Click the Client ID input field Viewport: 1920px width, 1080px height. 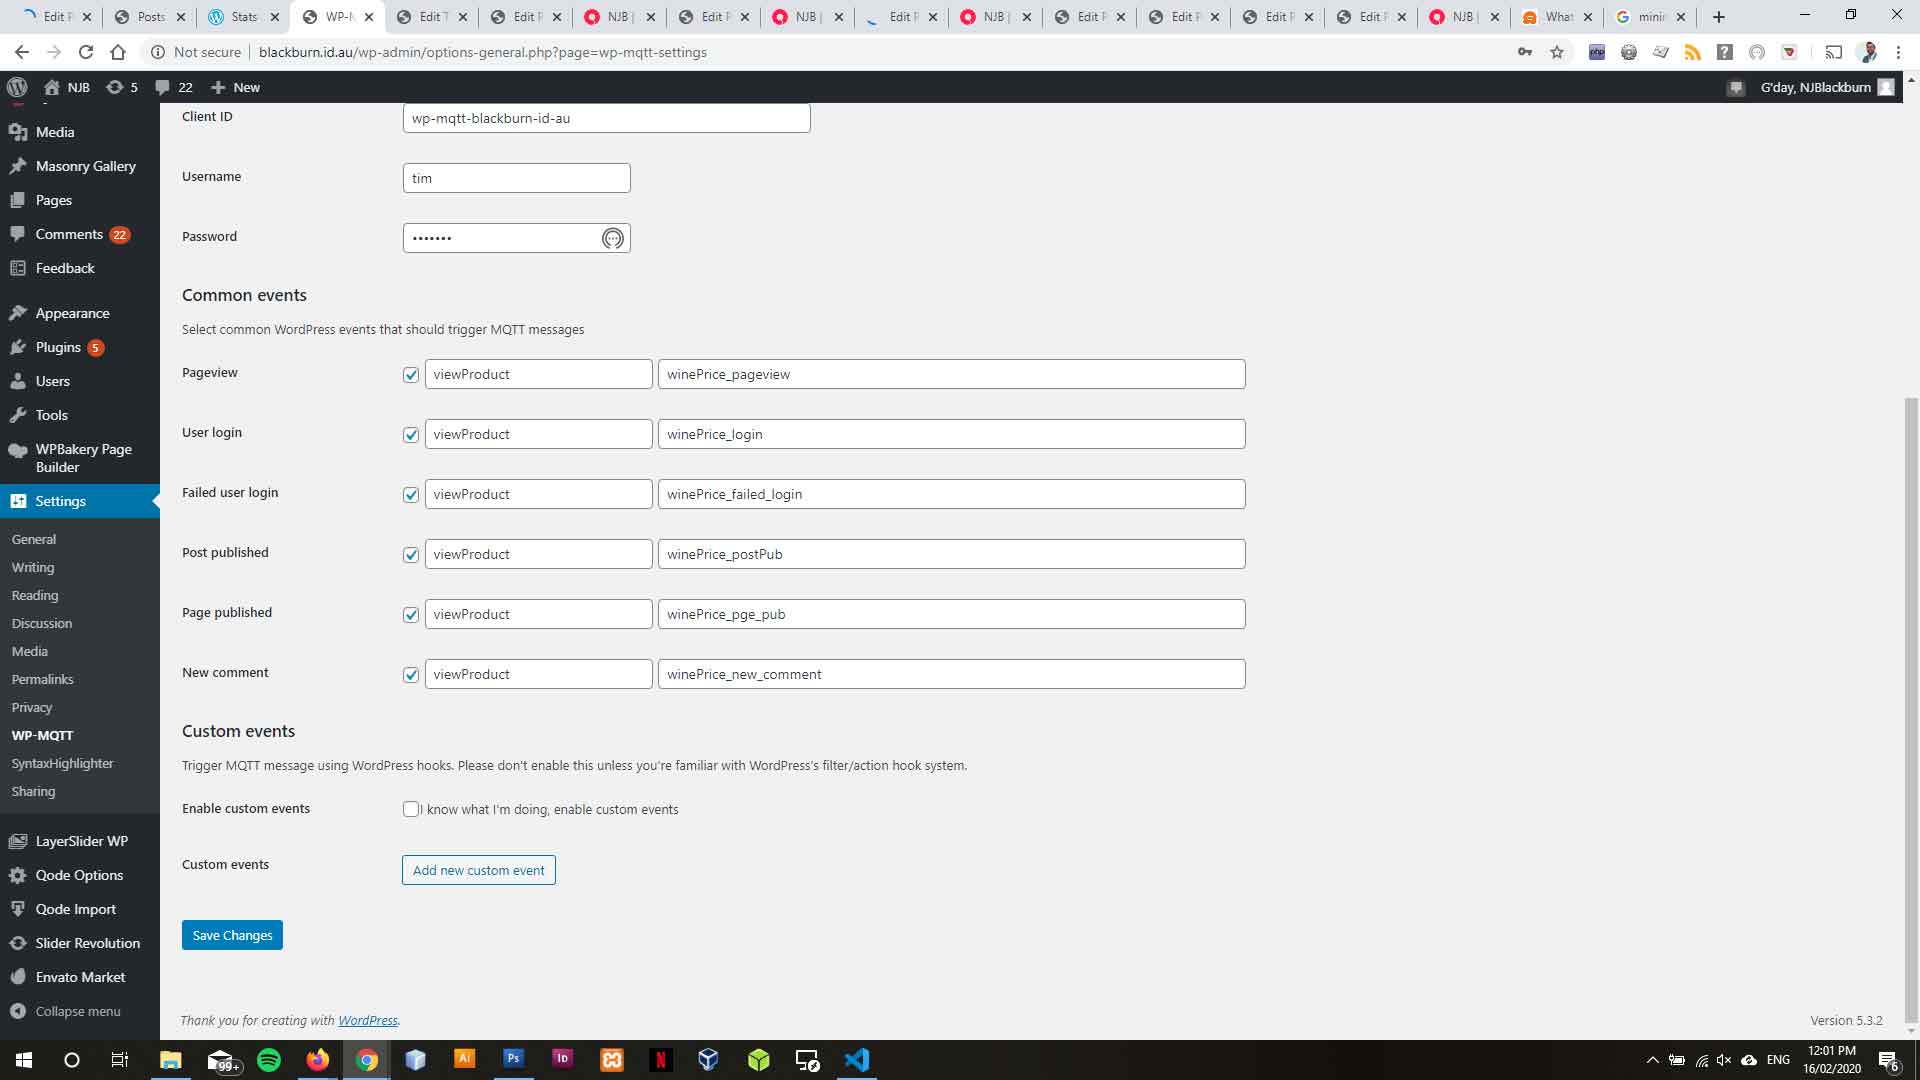[x=606, y=118]
